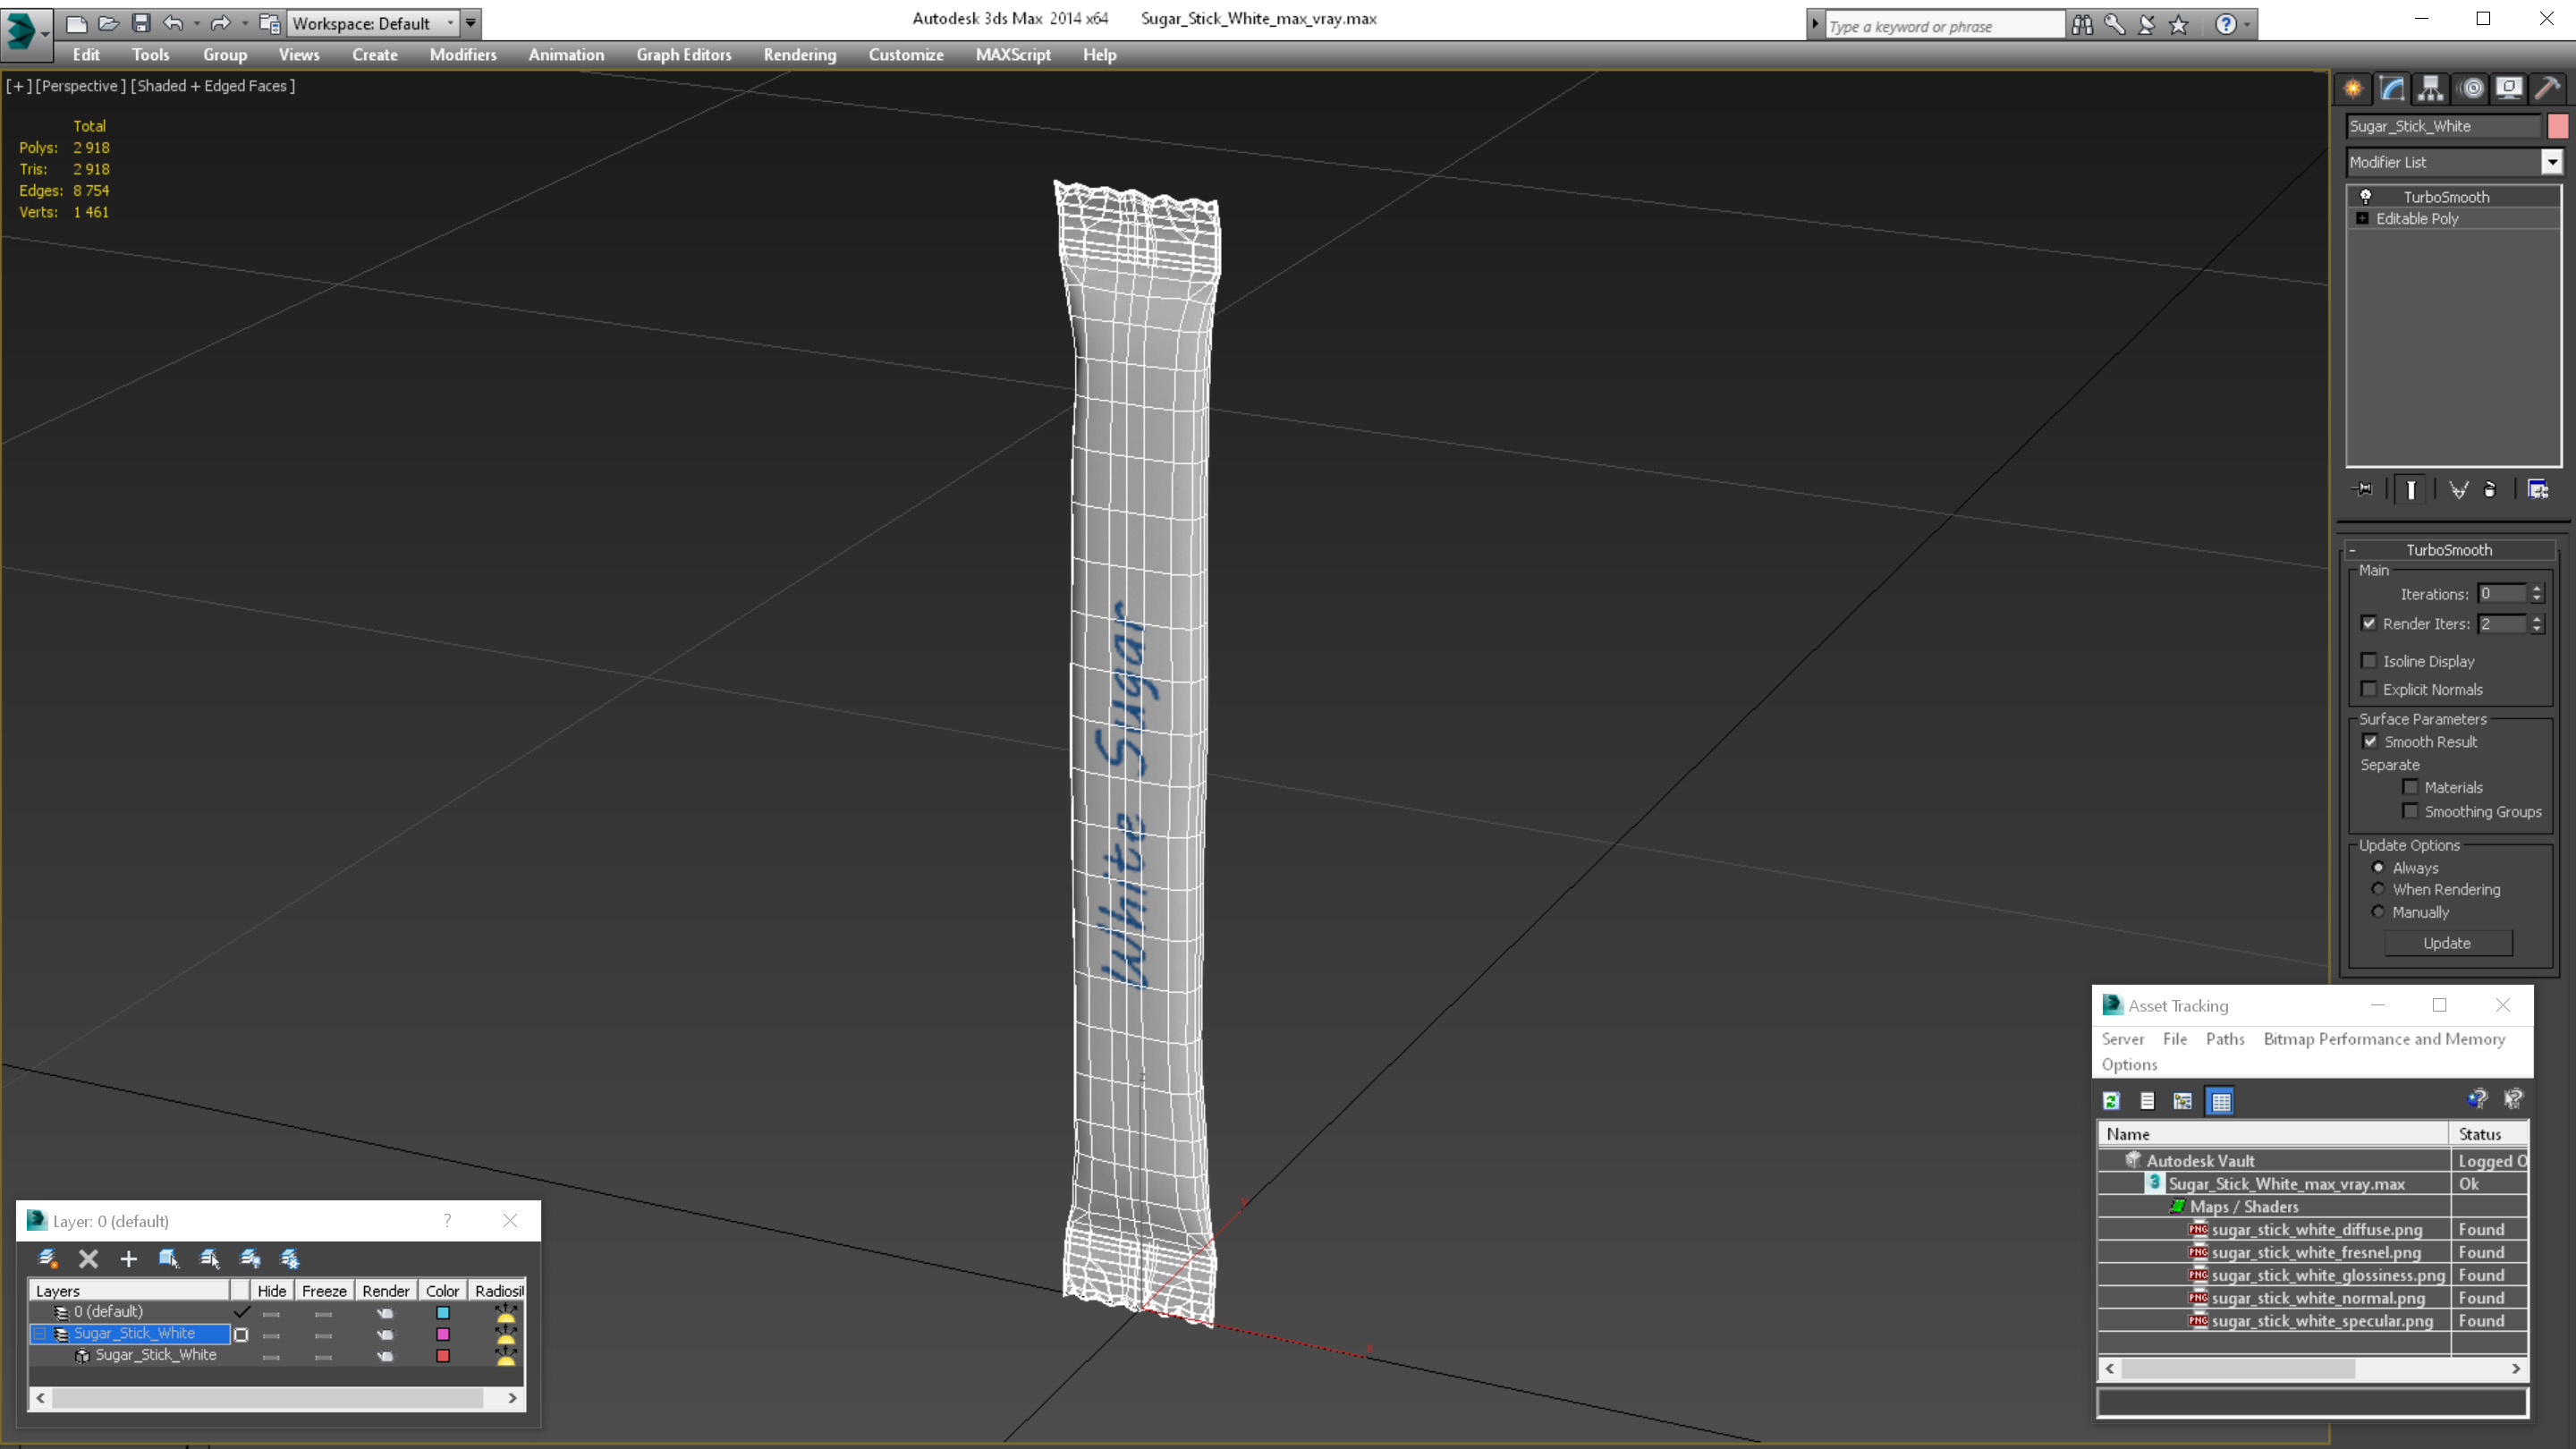The height and width of the screenshot is (1449, 2576).
Task: Open the Utilities command panel hammer icon
Action: (x=2548, y=89)
